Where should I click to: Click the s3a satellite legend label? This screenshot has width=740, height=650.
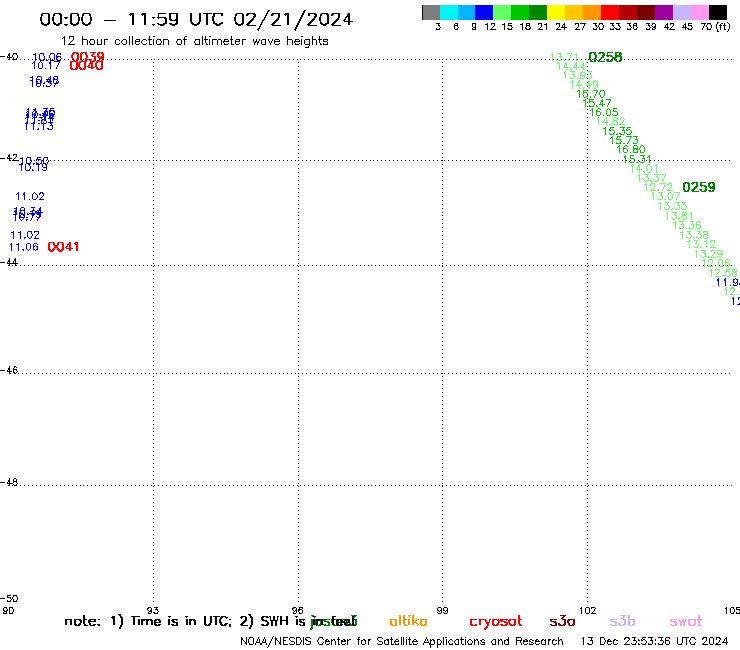click(x=562, y=622)
